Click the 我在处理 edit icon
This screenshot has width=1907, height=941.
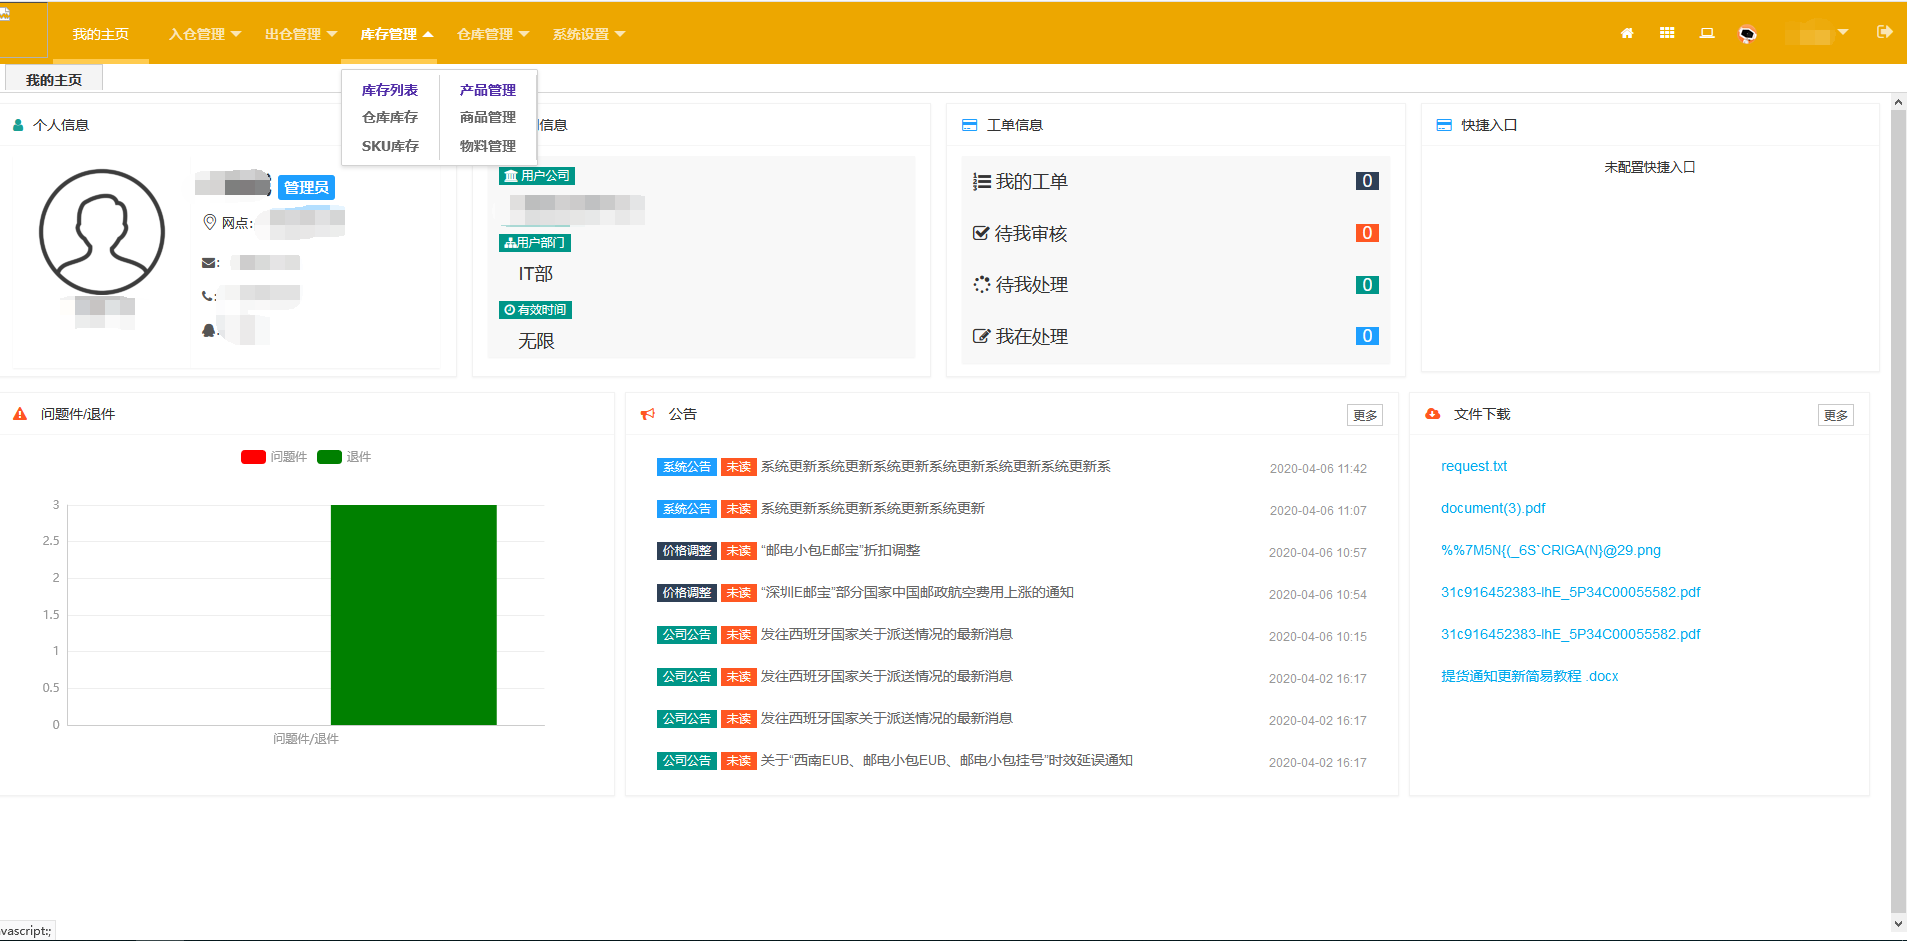[982, 336]
